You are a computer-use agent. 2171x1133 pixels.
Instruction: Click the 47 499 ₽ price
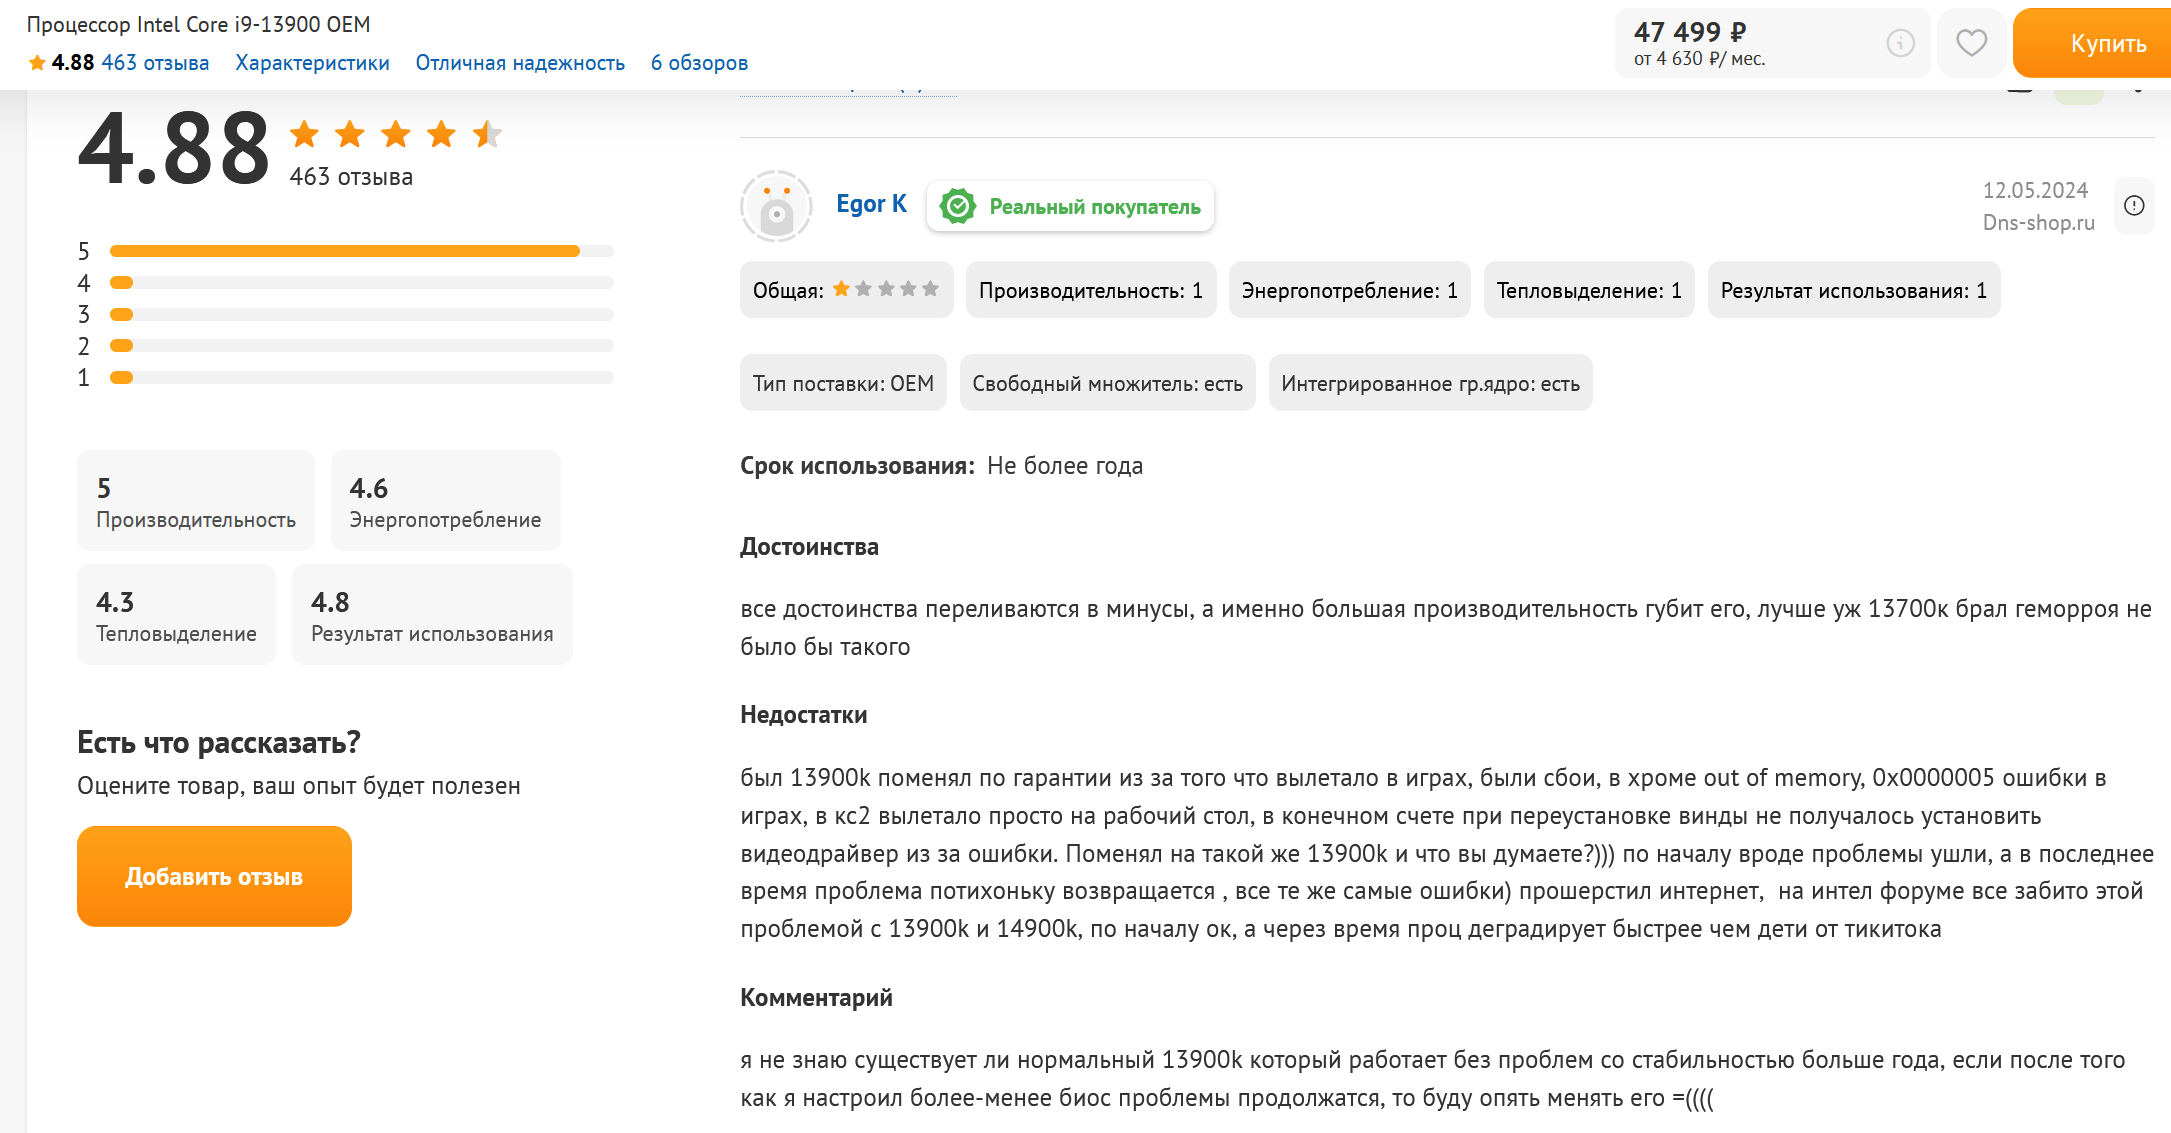tap(1690, 32)
